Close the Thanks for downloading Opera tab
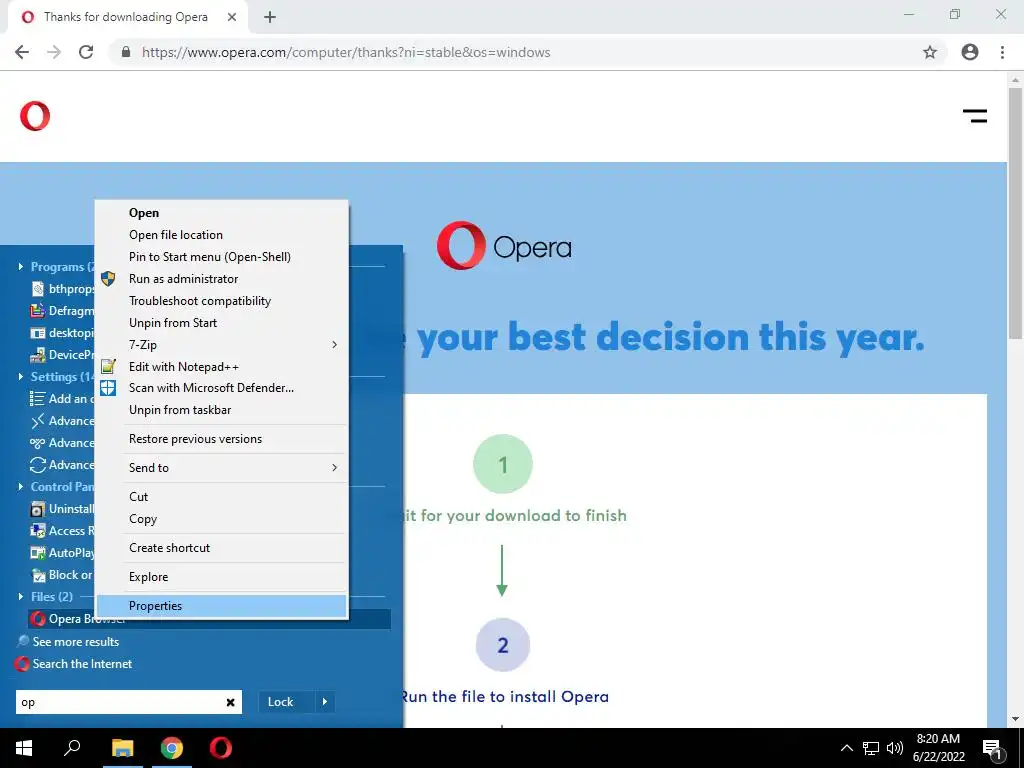The height and width of the screenshot is (768, 1024). tap(232, 18)
